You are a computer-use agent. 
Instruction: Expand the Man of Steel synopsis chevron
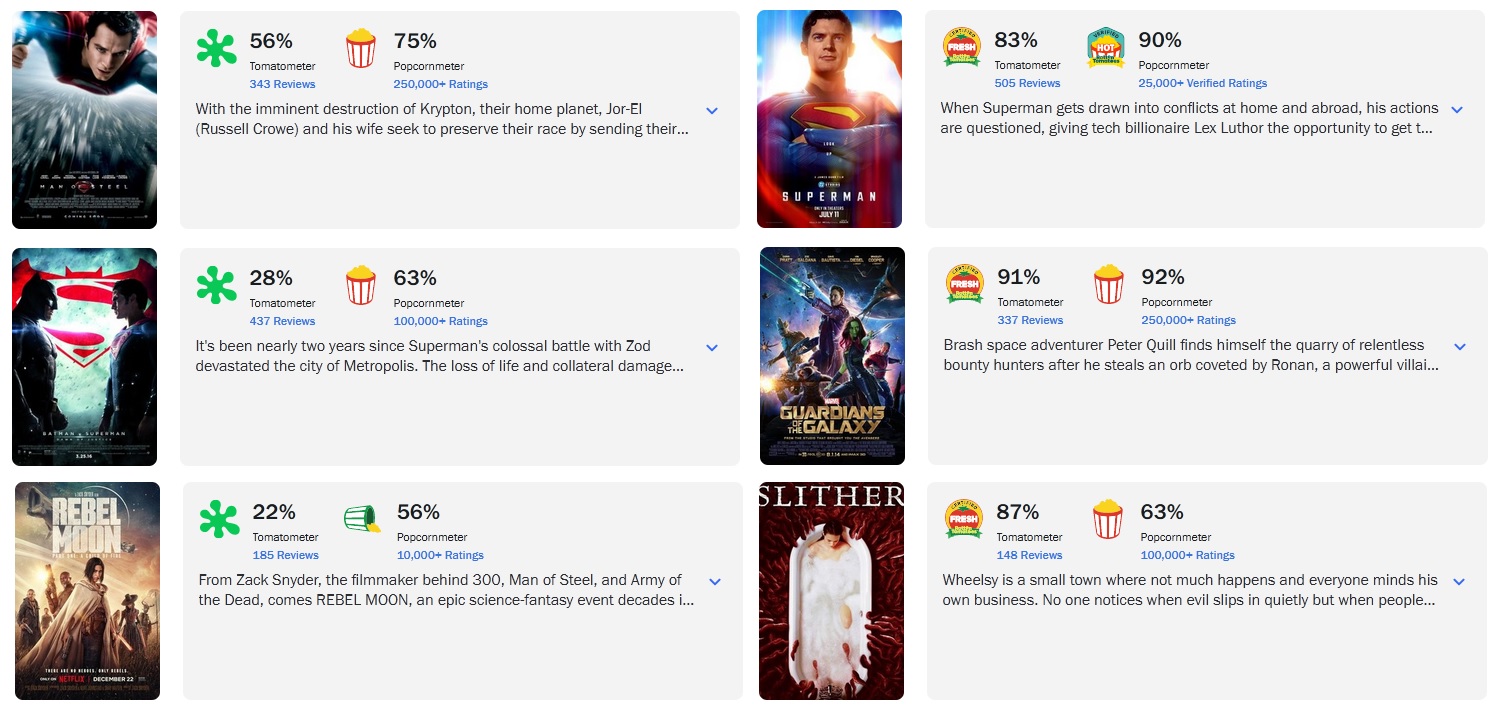pos(712,111)
